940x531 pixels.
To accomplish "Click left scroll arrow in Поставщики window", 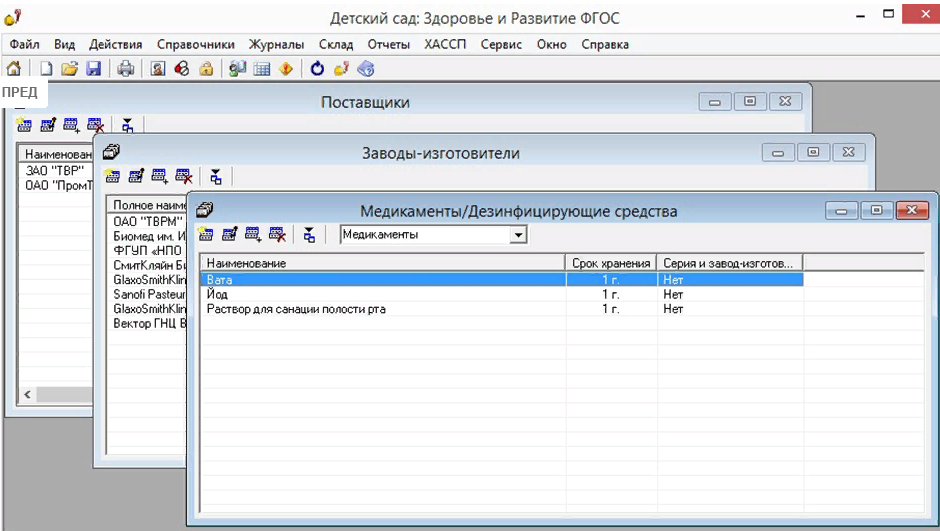I will pyautogui.click(x=27, y=395).
